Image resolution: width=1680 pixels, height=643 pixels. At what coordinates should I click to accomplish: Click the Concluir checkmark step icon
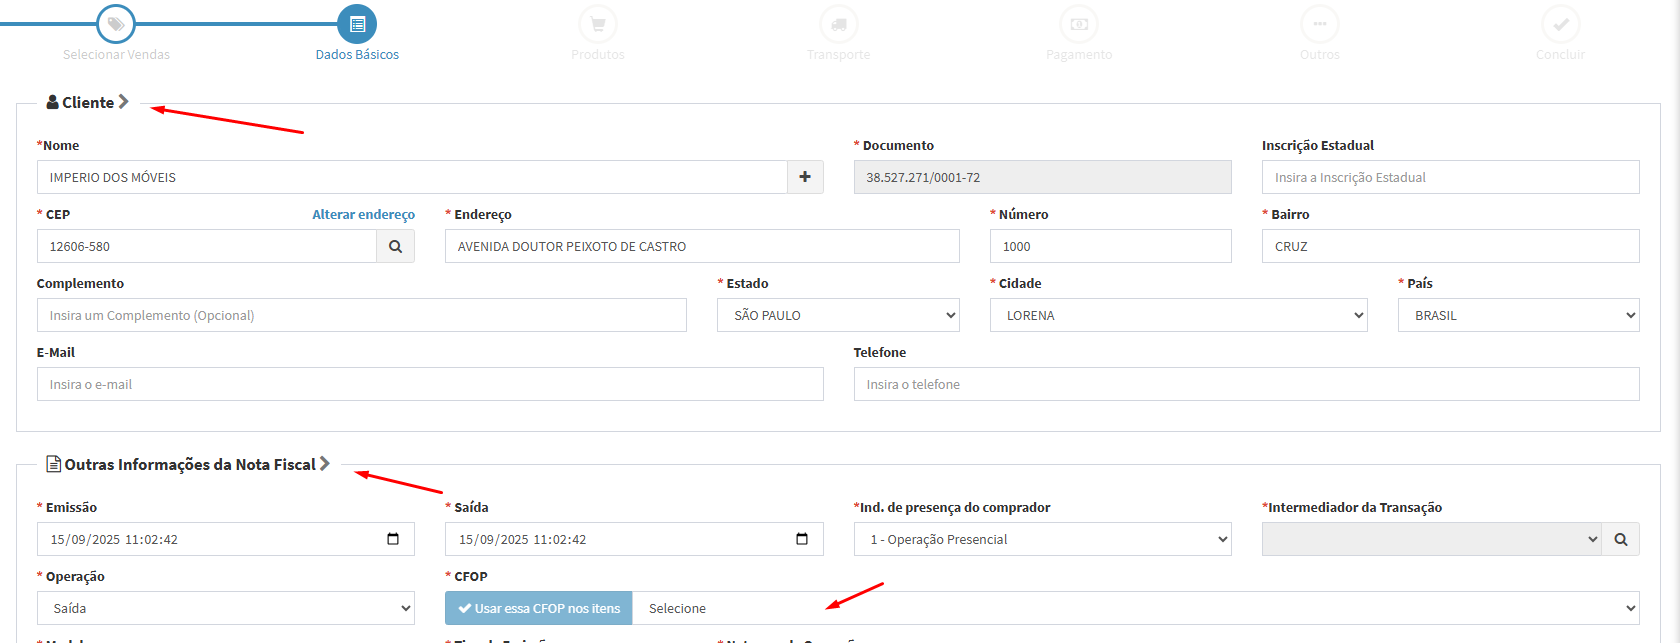1561,24
